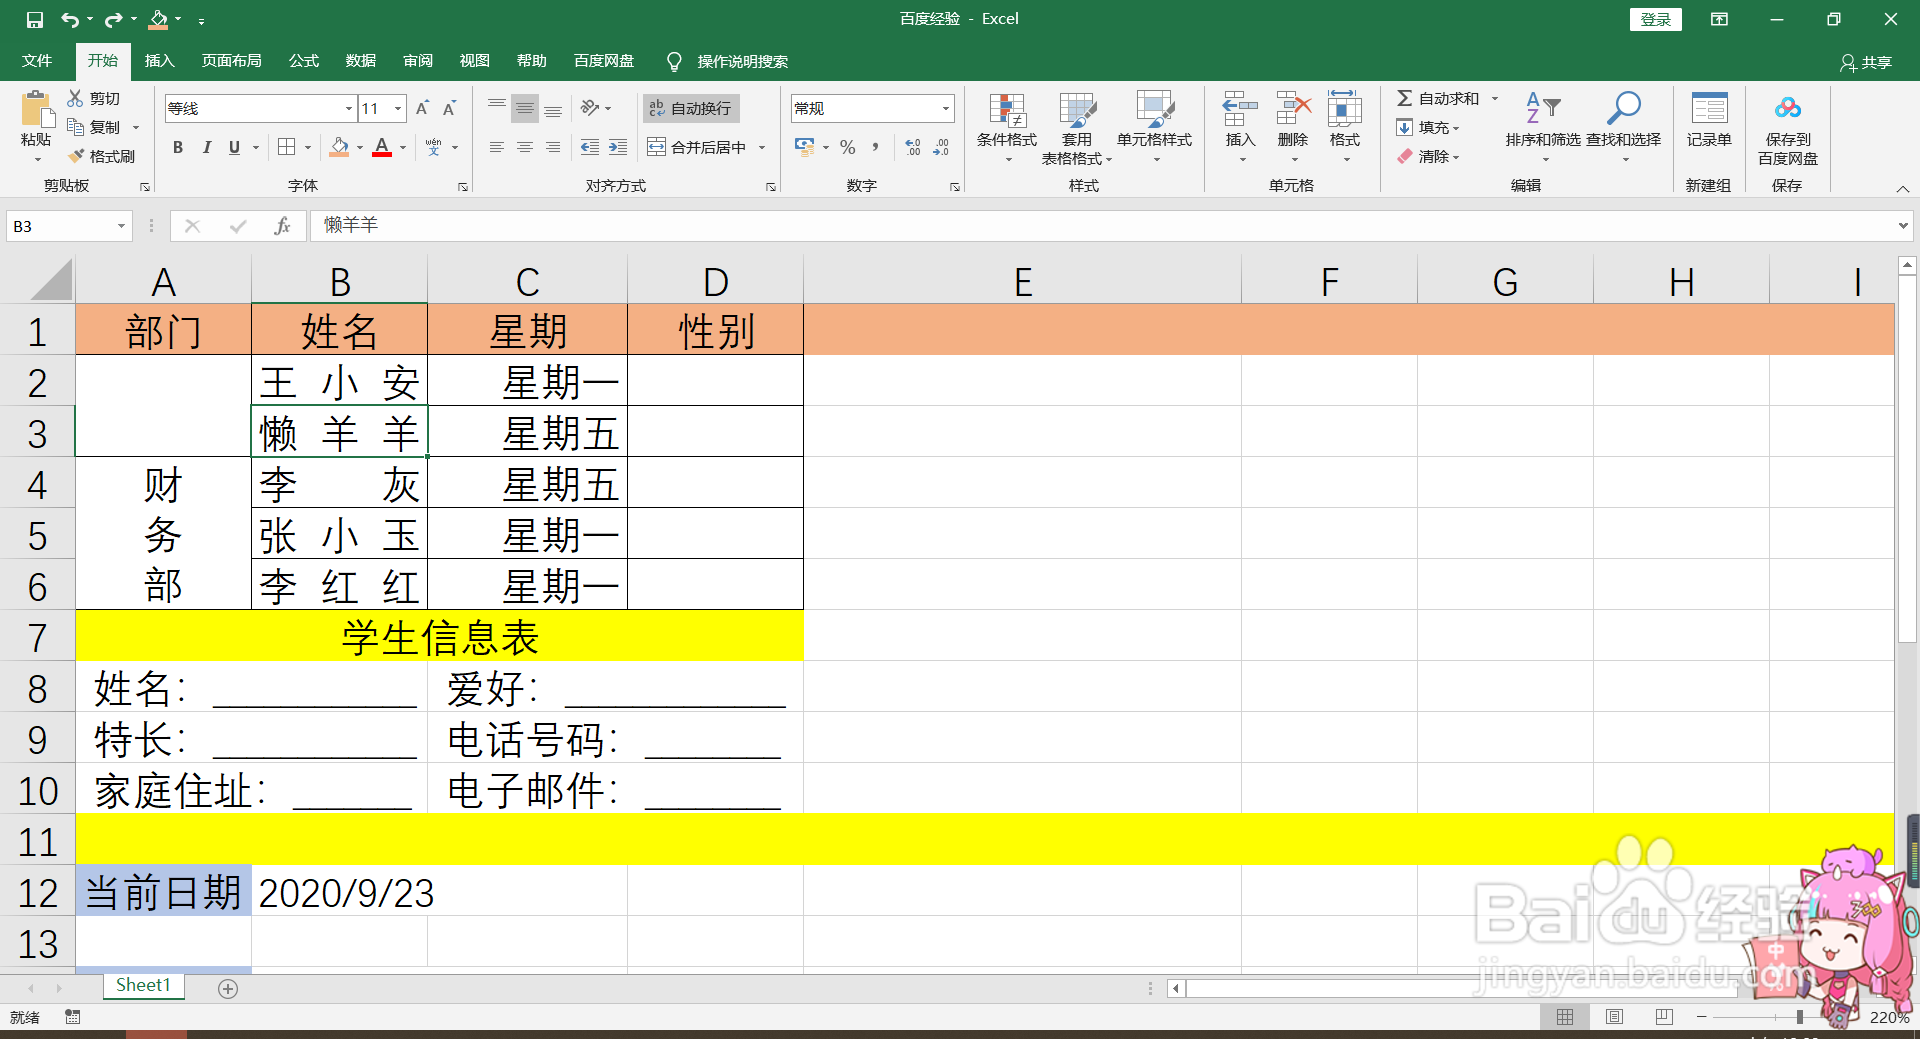The width and height of the screenshot is (1920, 1039).
Task: Open the 文件 File menu
Action: (x=37, y=61)
